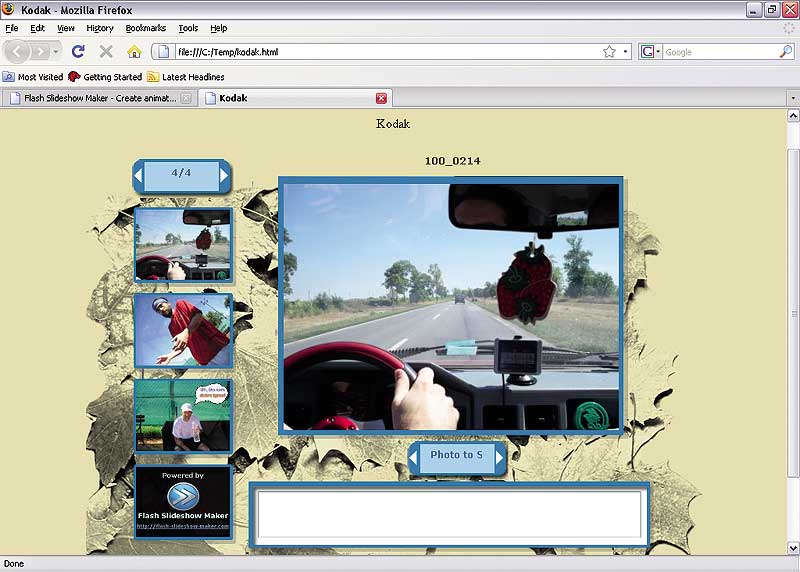
Task: Go to previous thumbnail page
Action: [138, 175]
